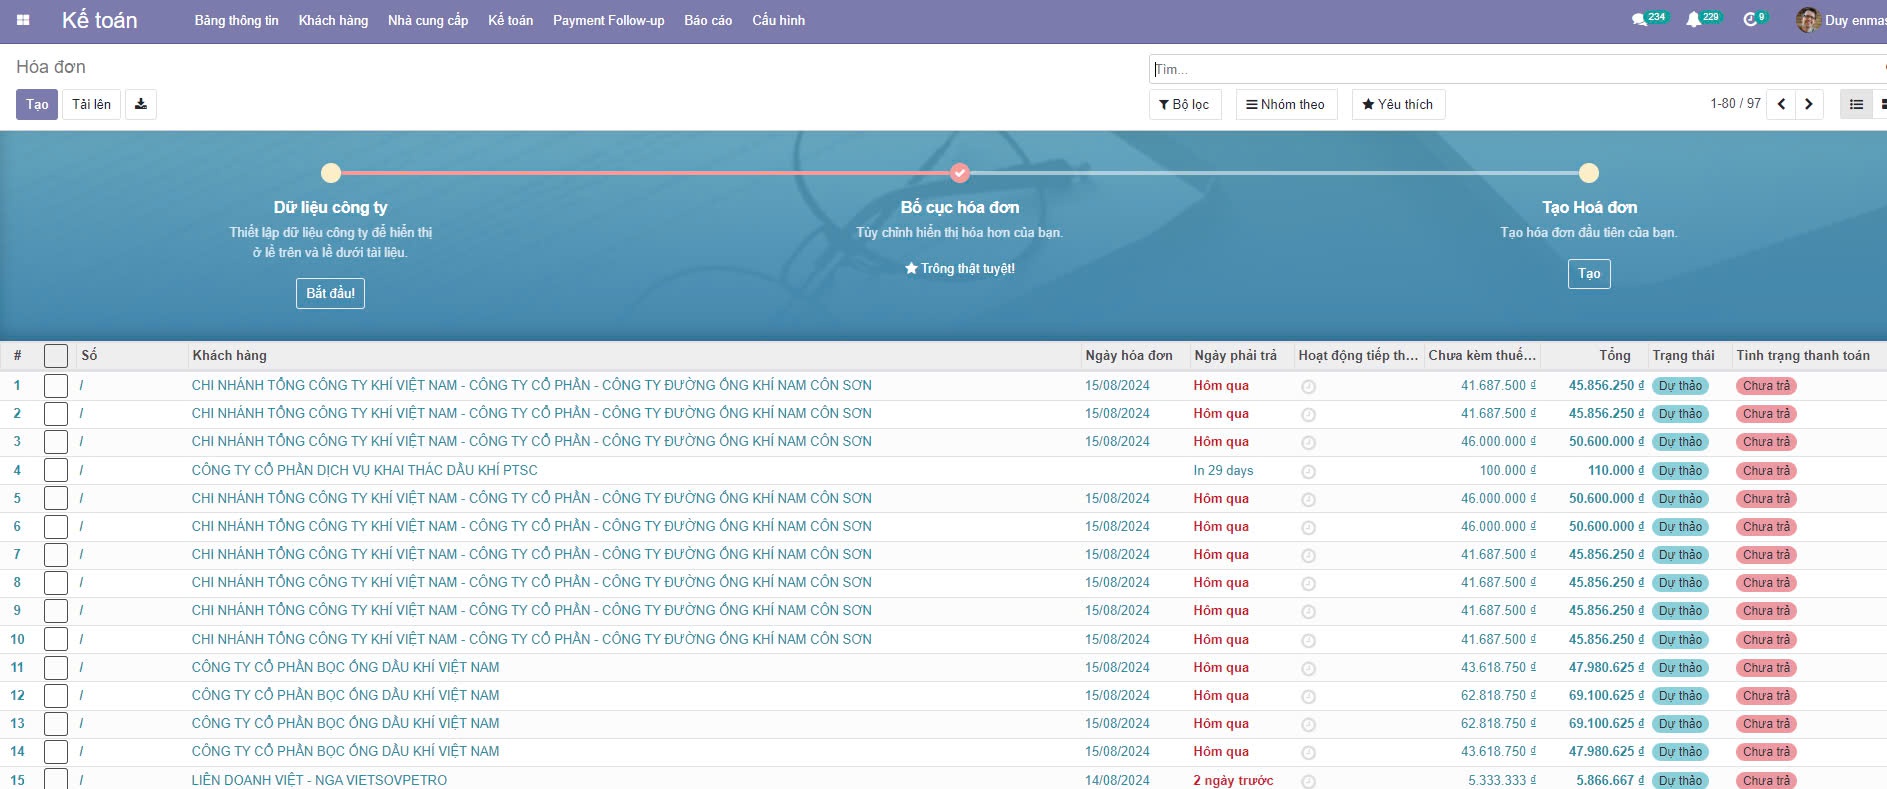Click the Bố cục hóa đơn progress step marker
The image size is (1887, 789).
pyautogui.click(x=960, y=173)
